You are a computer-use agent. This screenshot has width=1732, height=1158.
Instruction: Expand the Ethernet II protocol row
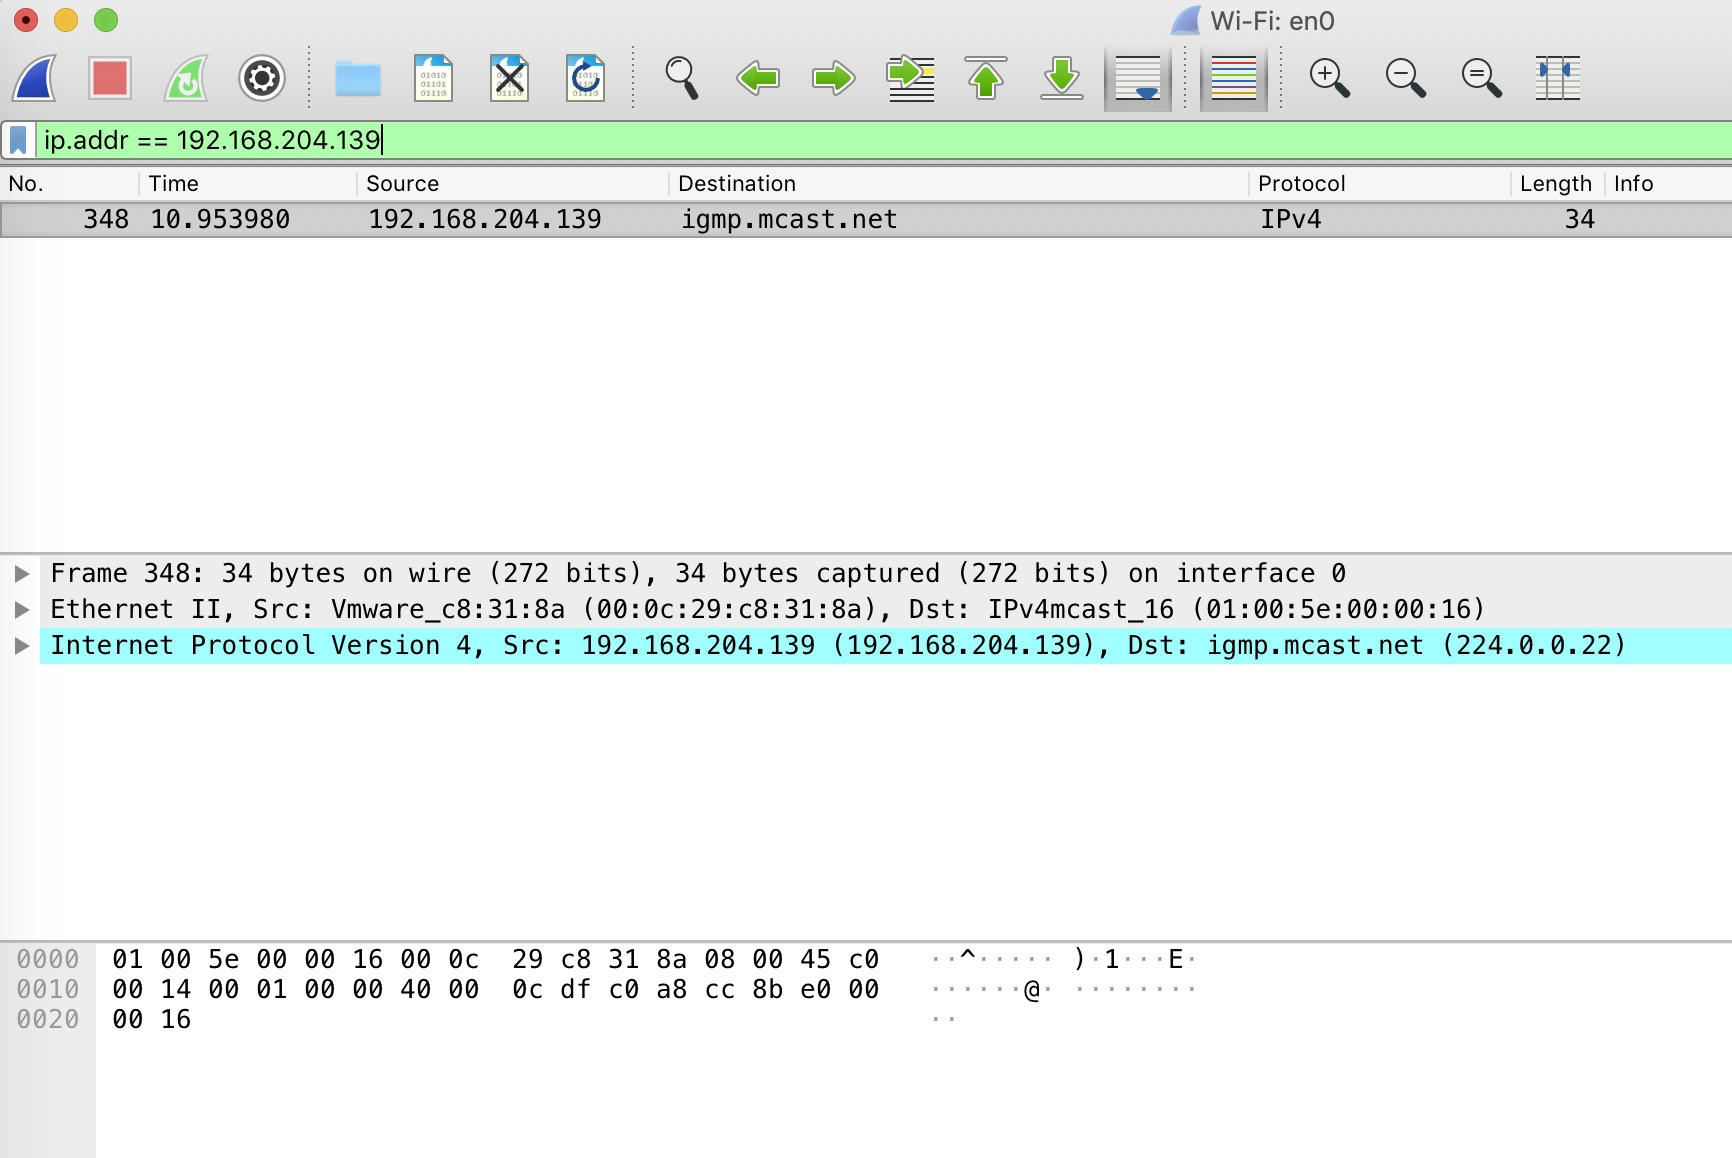click(x=22, y=609)
